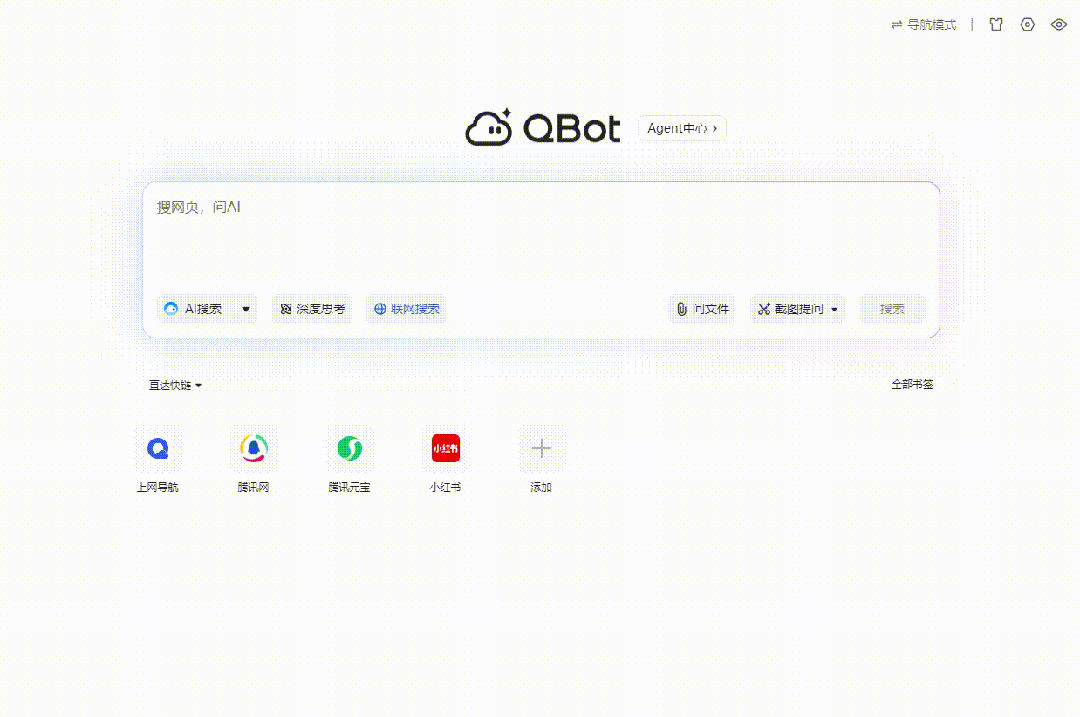Switch to 导航模式 navigation mode

point(923,25)
